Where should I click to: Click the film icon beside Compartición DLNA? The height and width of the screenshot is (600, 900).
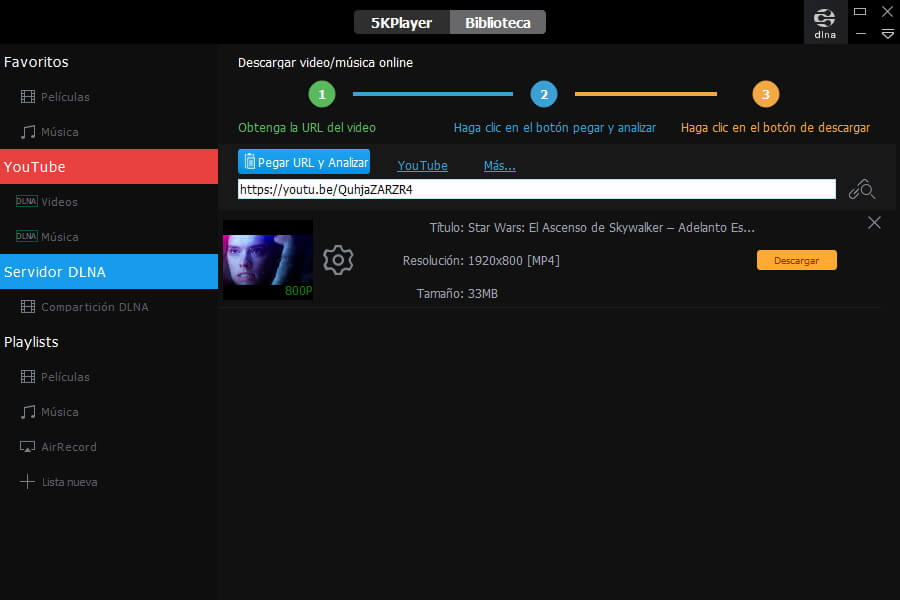pos(28,307)
